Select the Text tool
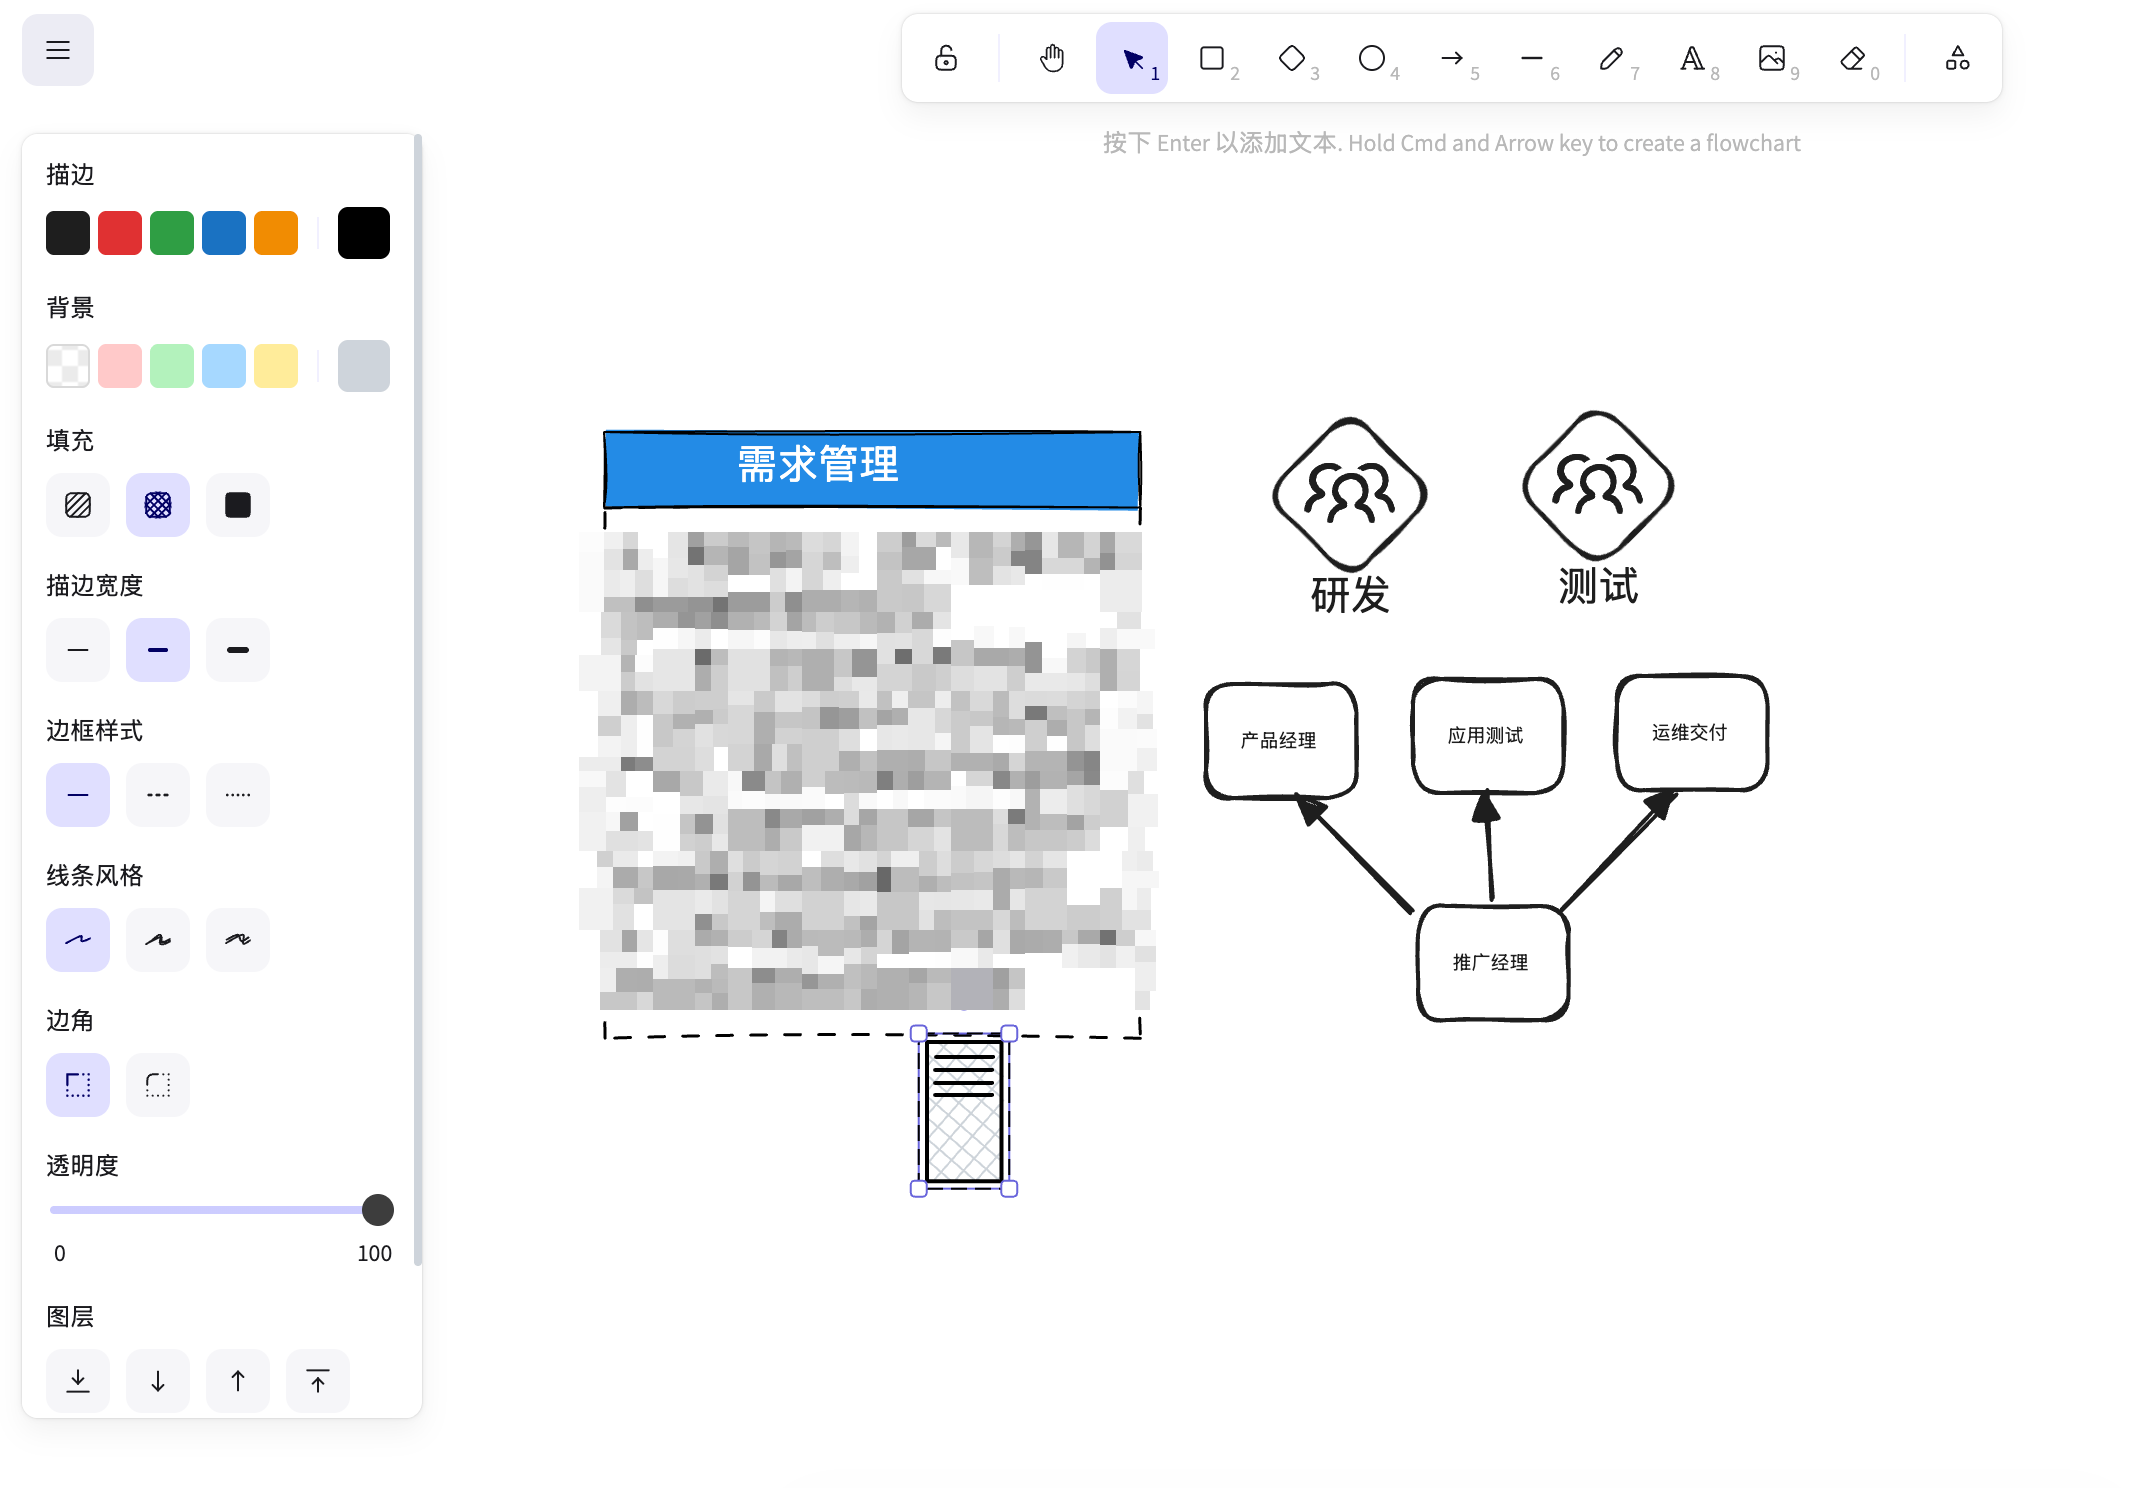 coord(1691,59)
